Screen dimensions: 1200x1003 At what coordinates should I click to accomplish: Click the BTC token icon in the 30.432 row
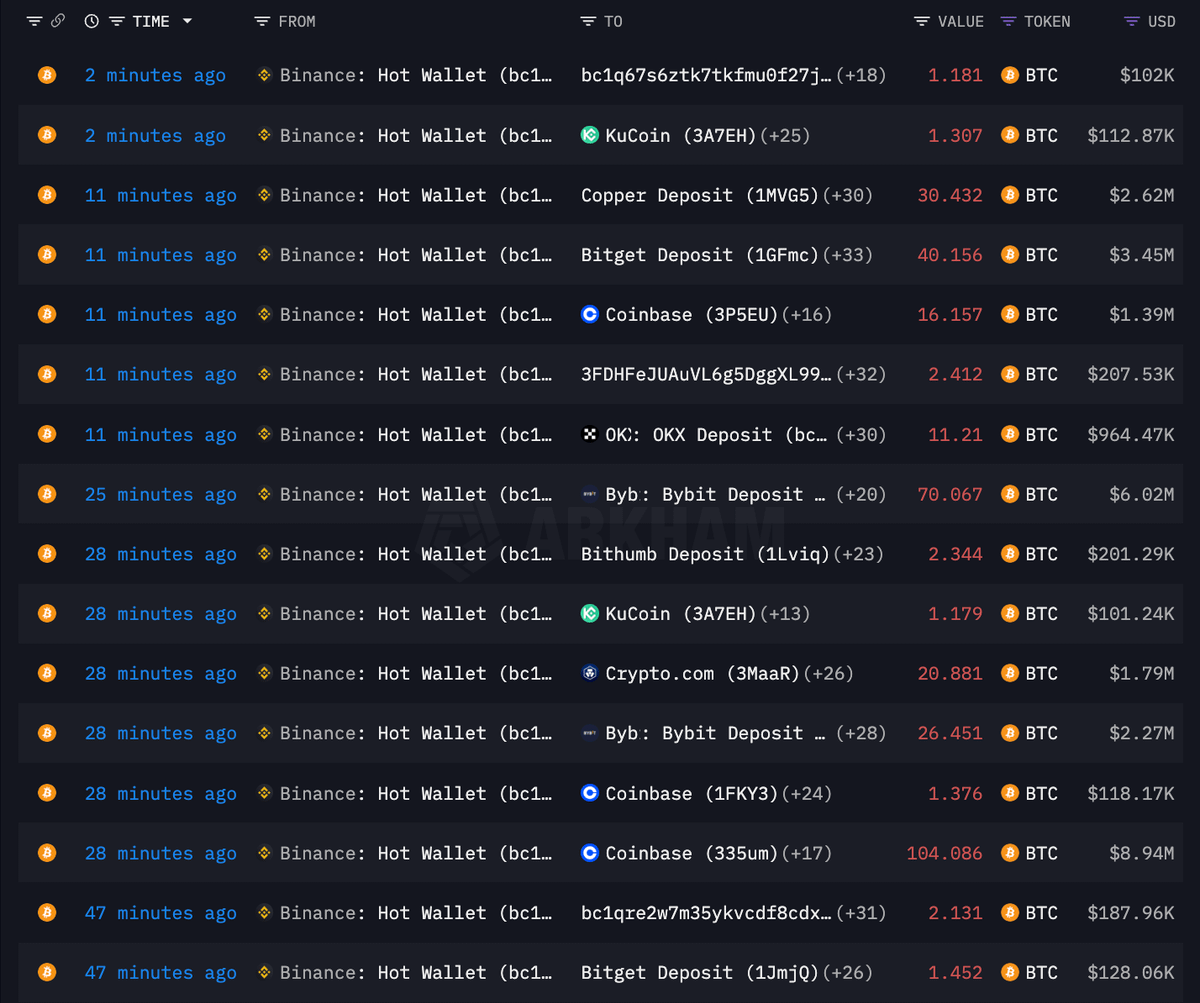[x=1009, y=195]
